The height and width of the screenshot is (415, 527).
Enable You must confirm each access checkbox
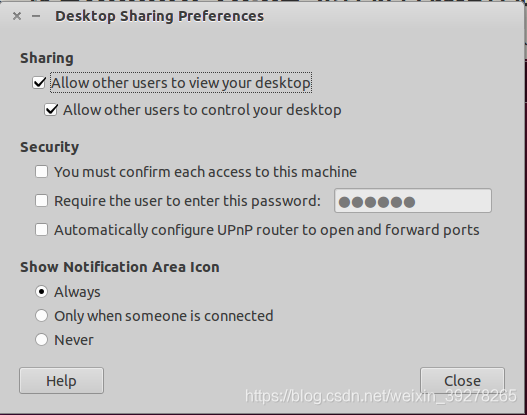point(41,172)
